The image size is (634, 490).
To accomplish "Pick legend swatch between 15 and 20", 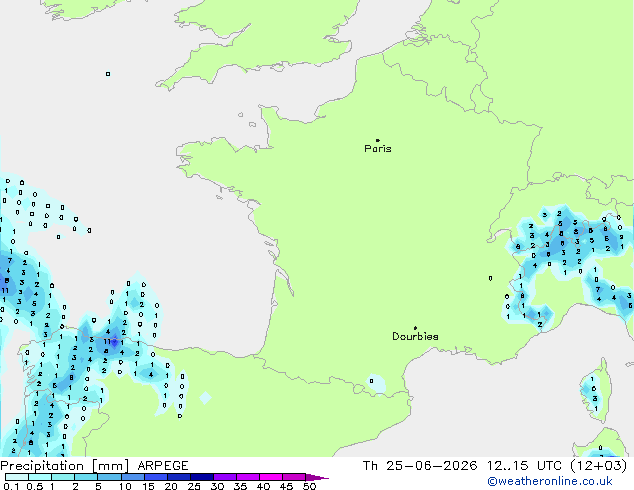I will click(x=156, y=477).
